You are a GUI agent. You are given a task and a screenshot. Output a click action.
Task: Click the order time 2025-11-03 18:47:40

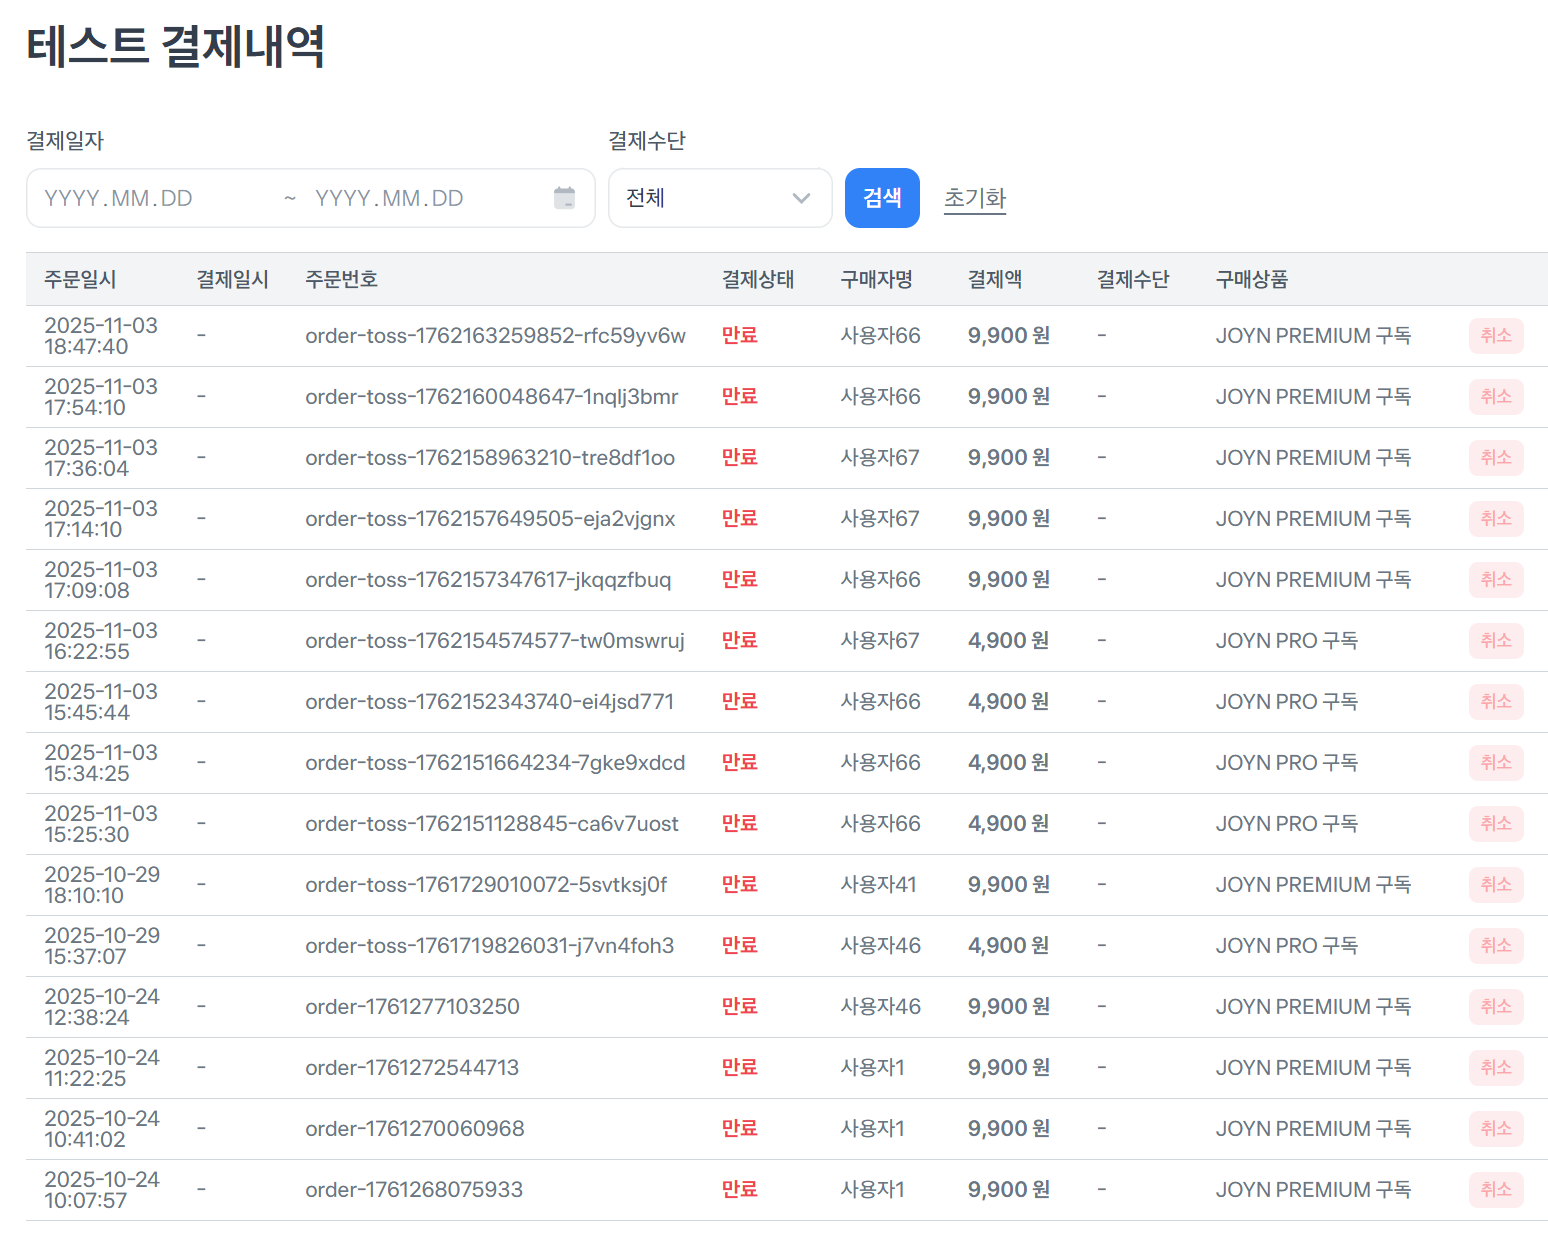point(101,336)
